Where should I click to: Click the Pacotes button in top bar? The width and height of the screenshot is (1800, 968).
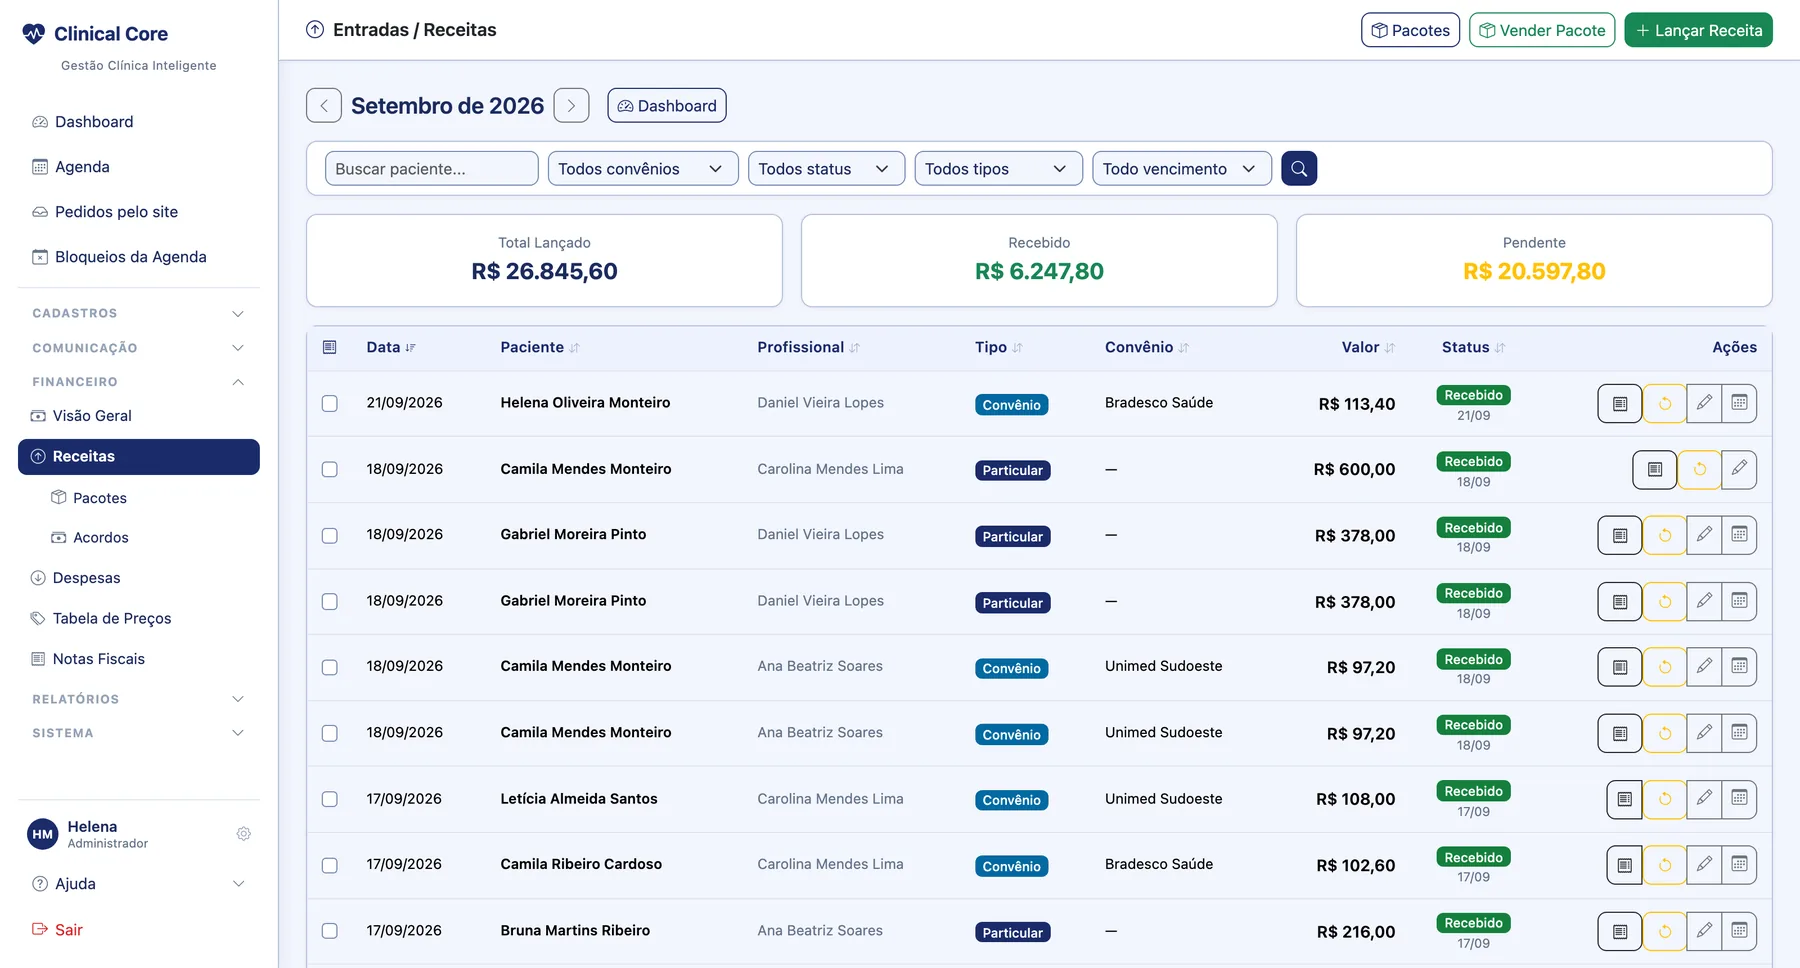tap(1410, 30)
